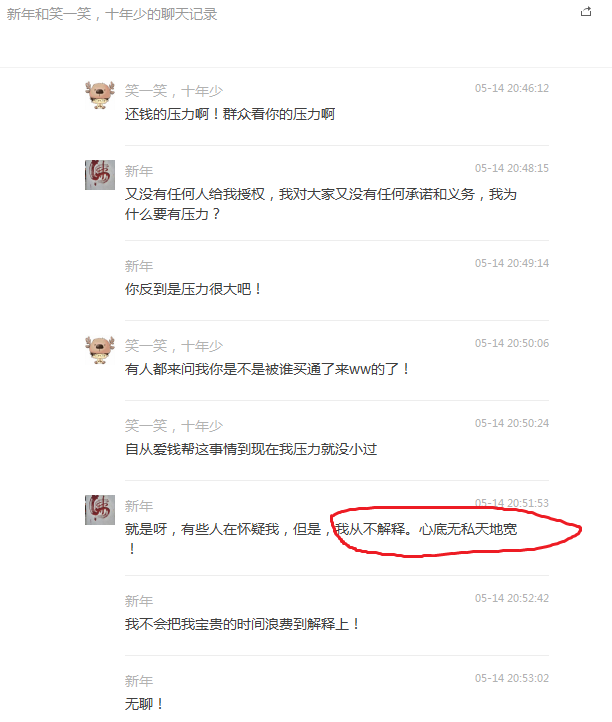This screenshot has height=722, width=612.
Task: Open the red seal avatar on 20:48:15 message
Action: (100, 175)
